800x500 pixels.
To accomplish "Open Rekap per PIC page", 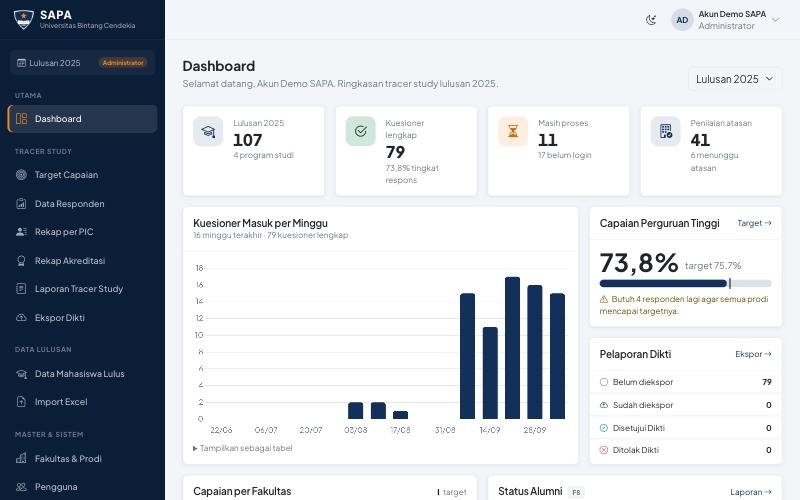I will (x=83, y=232).
